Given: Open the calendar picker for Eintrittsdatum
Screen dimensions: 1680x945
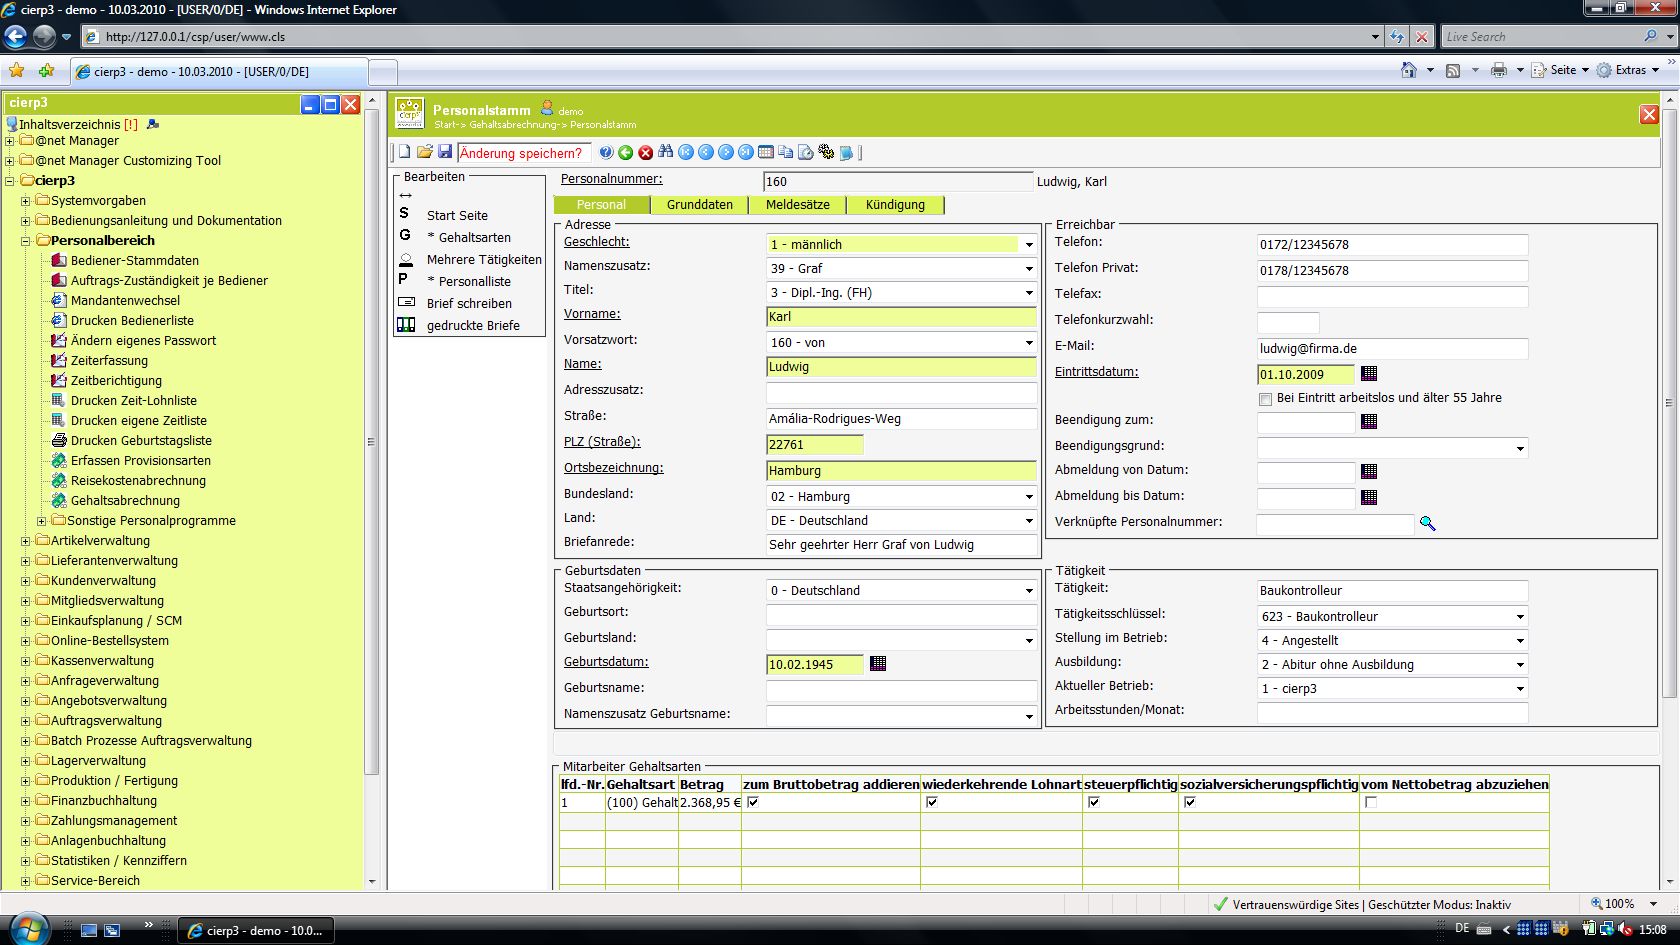Looking at the screenshot, I should pyautogui.click(x=1369, y=373).
